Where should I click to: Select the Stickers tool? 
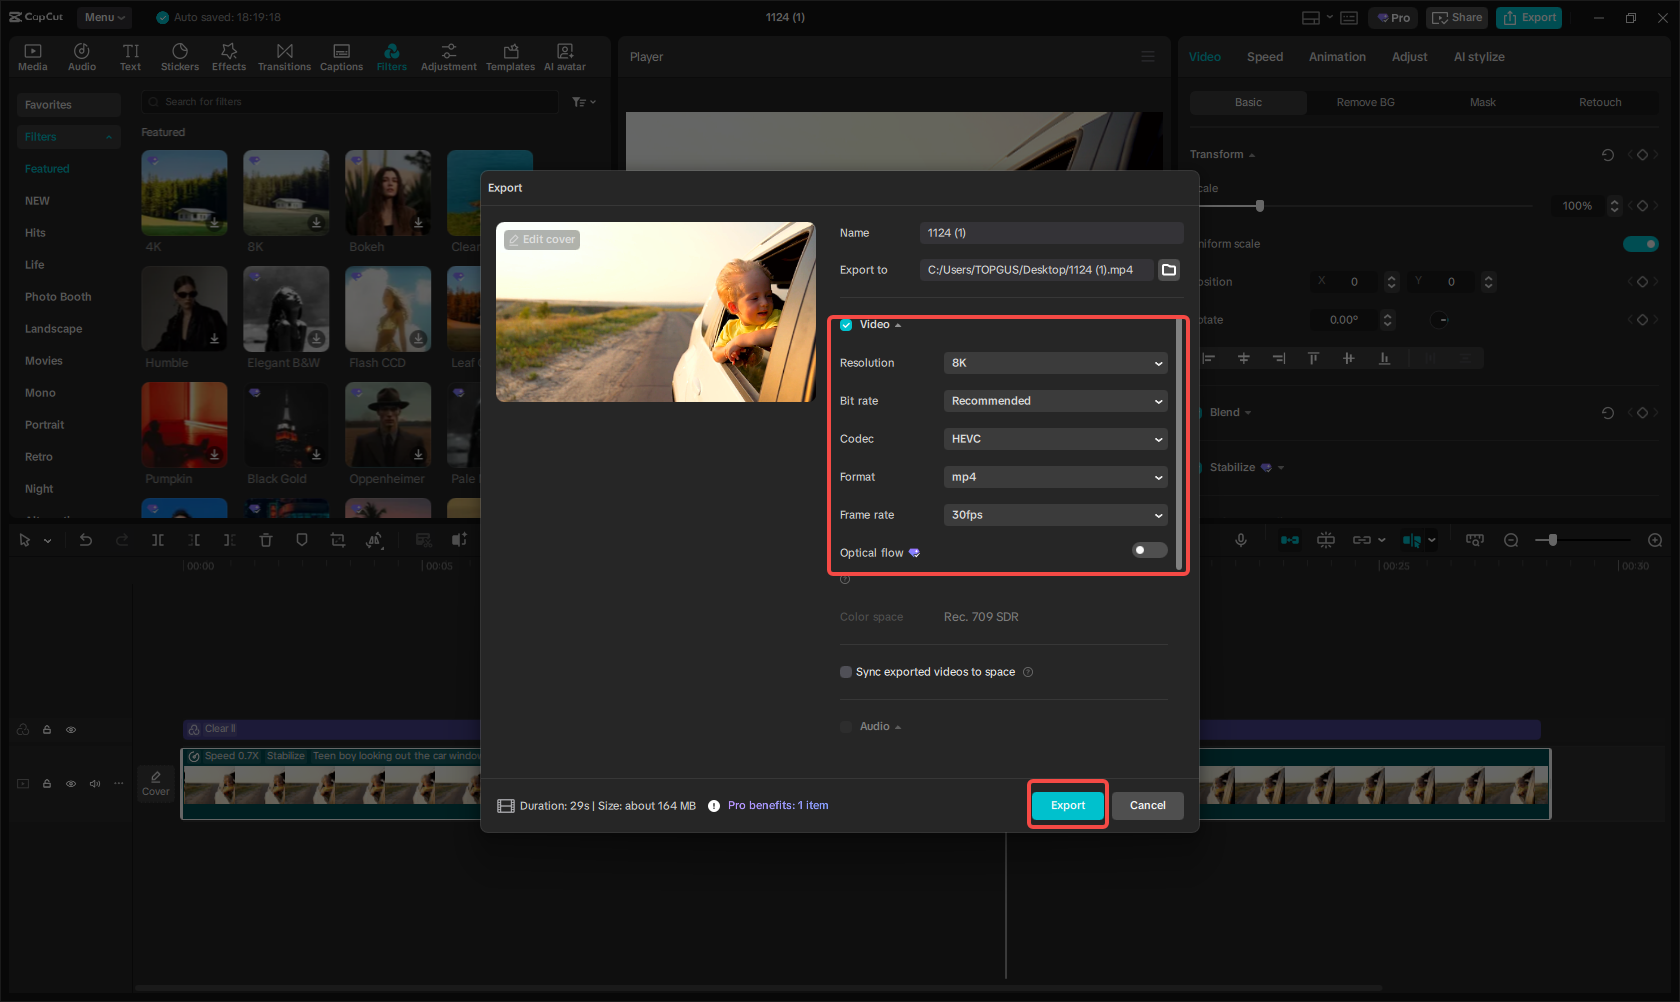pos(180,56)
